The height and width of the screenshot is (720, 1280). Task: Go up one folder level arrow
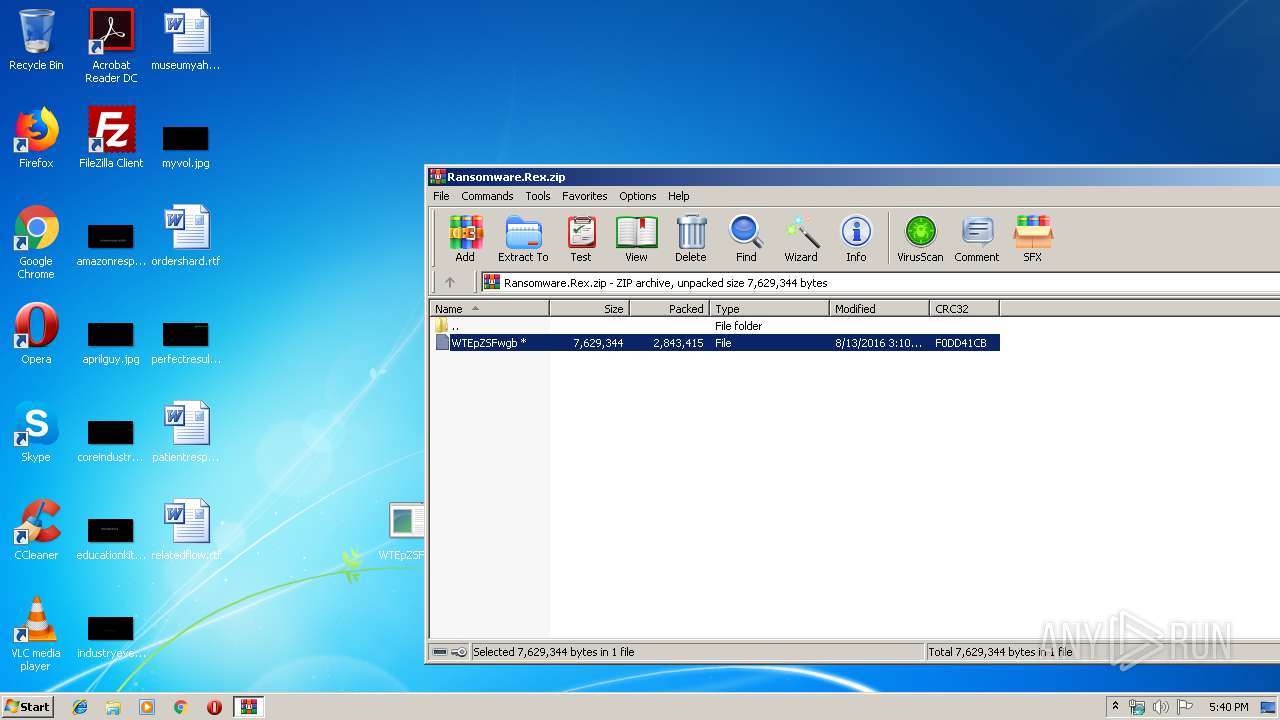tap(450, 282)
